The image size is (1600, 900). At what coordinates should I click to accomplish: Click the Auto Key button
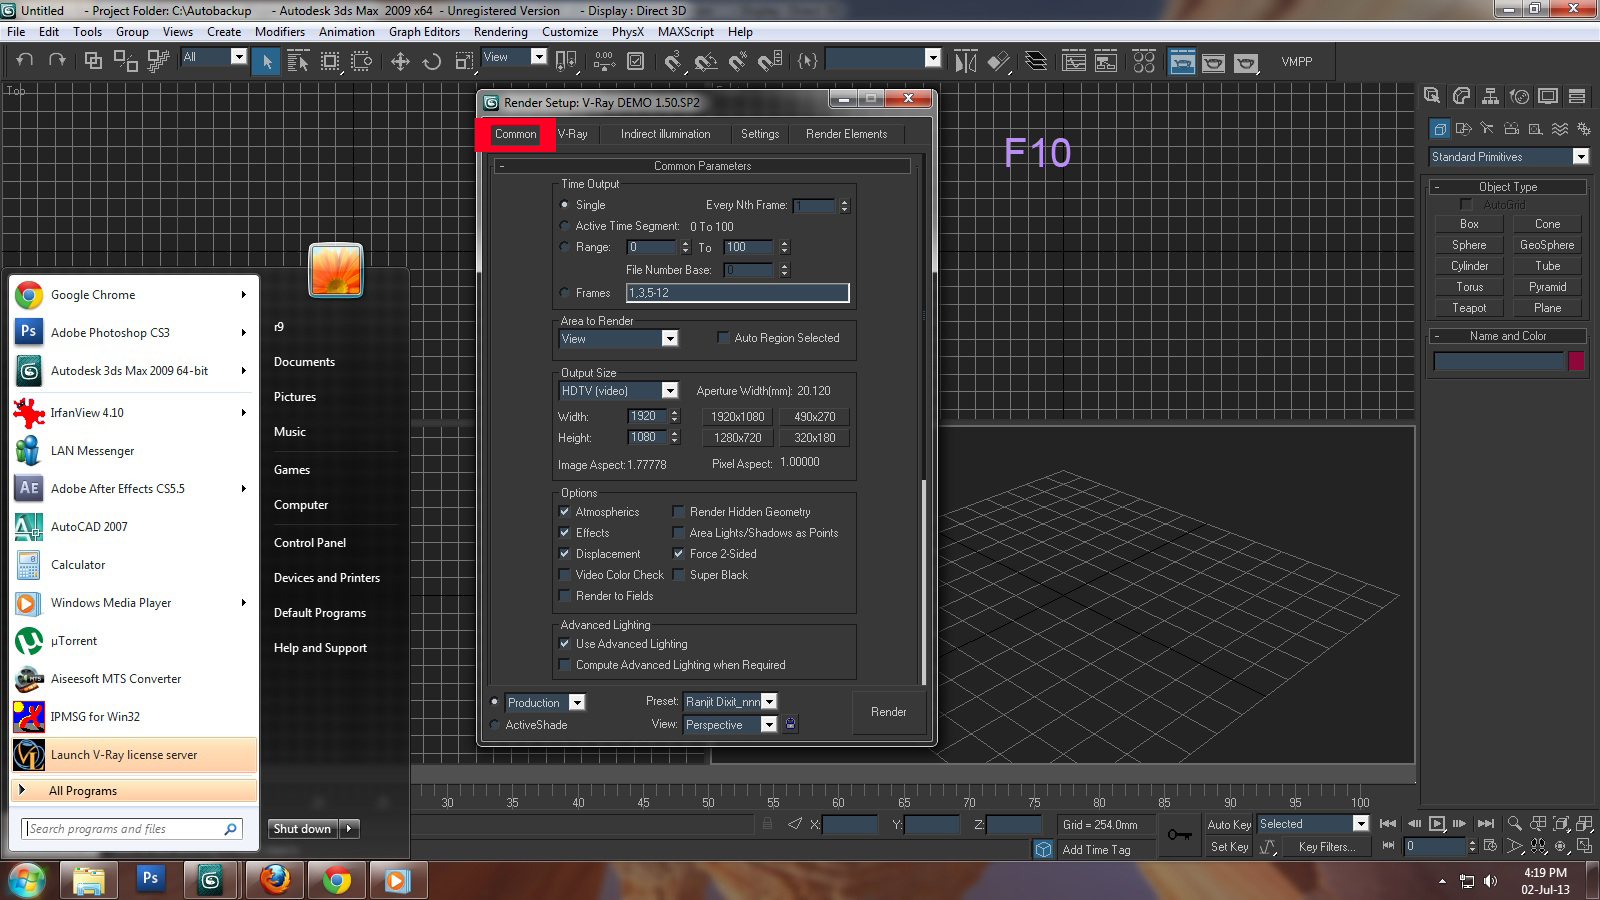(x=1229, y=825)
